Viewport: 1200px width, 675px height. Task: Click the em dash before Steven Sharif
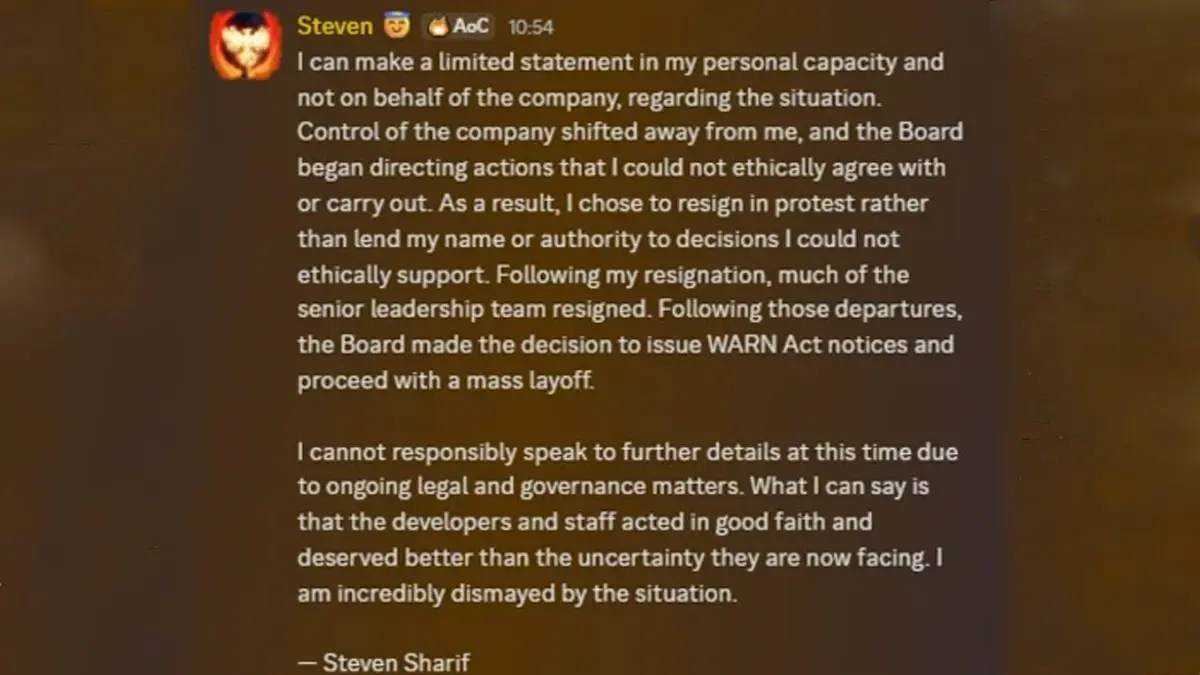point(307,661)
